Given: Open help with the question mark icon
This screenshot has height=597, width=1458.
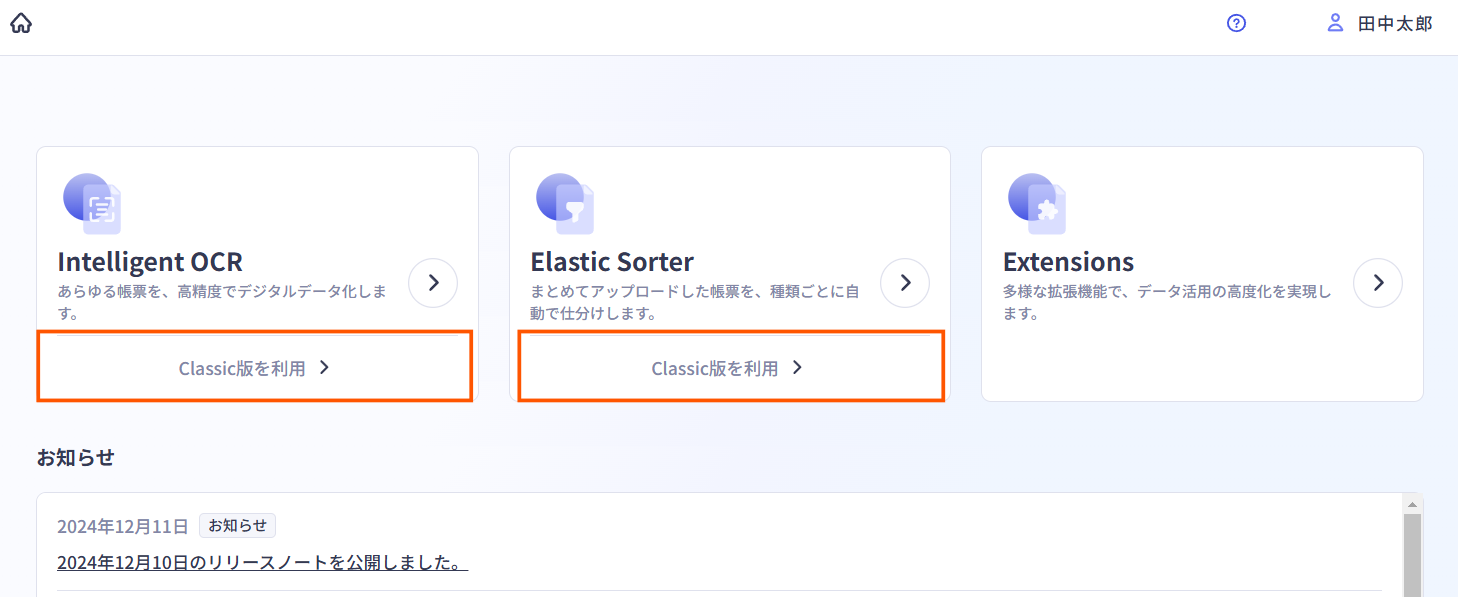Looking at the screenshot, I should [x=1236, y=23].
